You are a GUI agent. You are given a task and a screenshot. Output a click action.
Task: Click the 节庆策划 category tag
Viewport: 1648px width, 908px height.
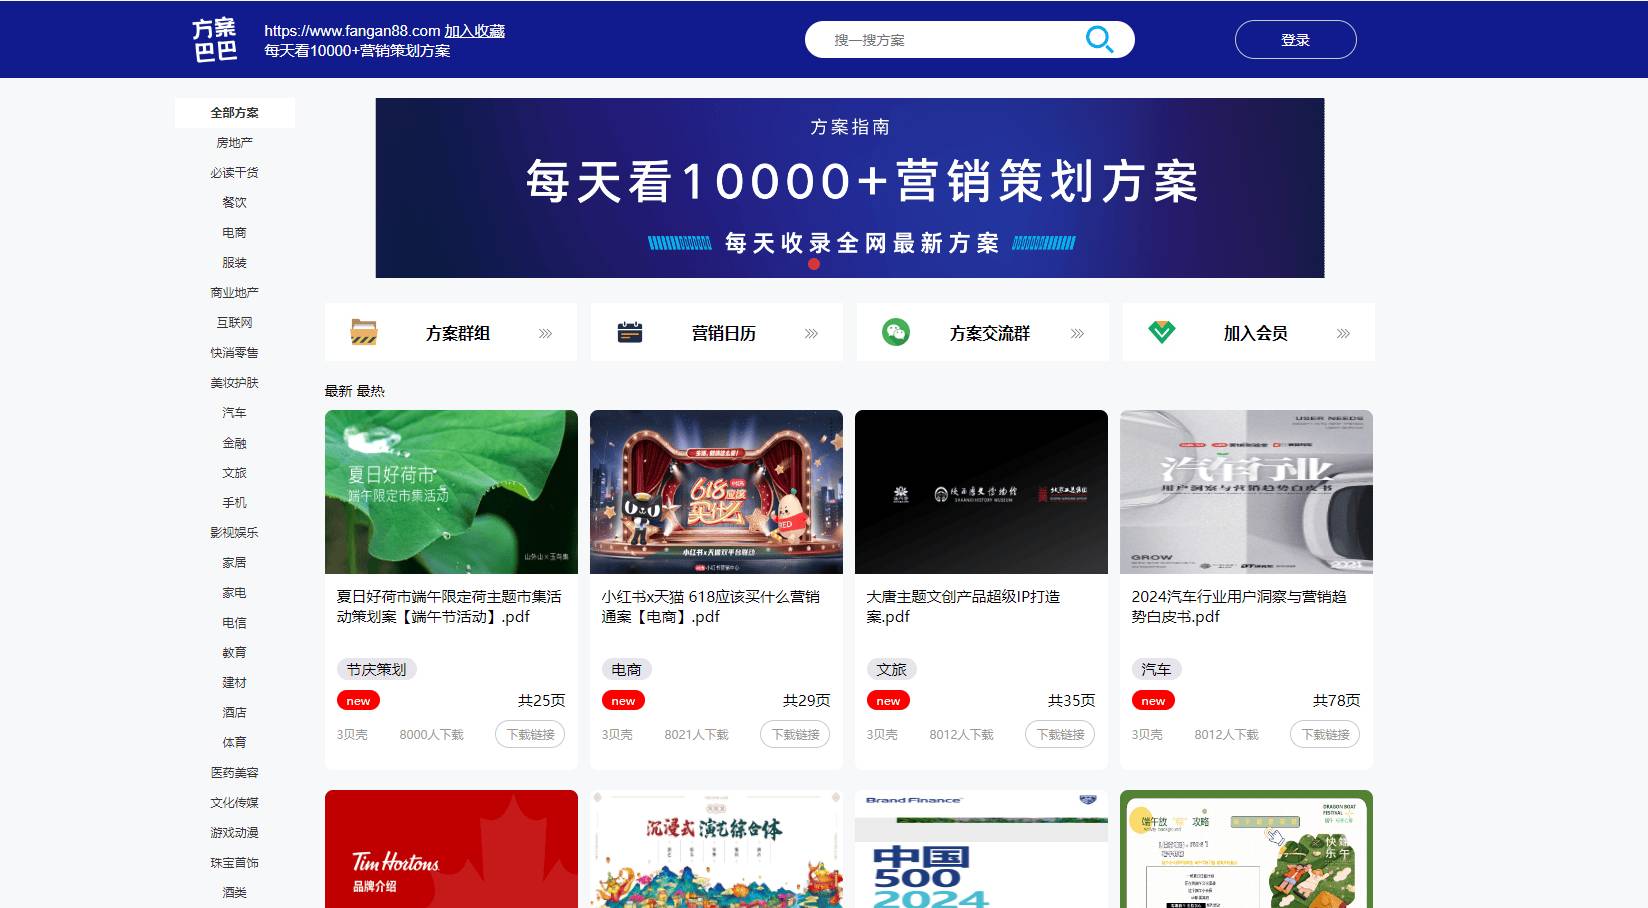[x=376, y=668]
